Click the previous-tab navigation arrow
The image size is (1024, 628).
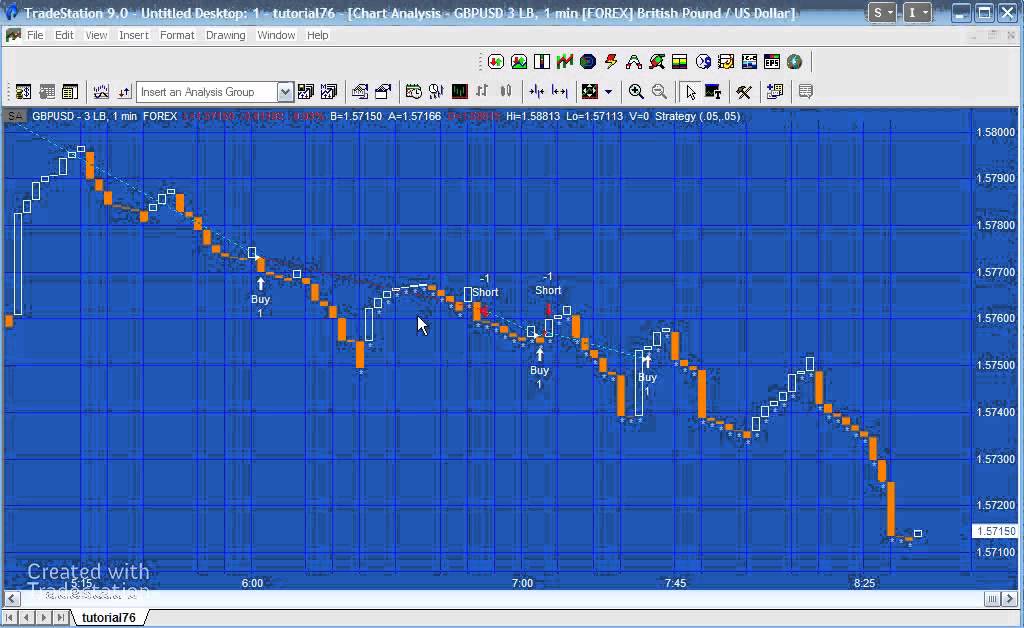coord(27,618)
